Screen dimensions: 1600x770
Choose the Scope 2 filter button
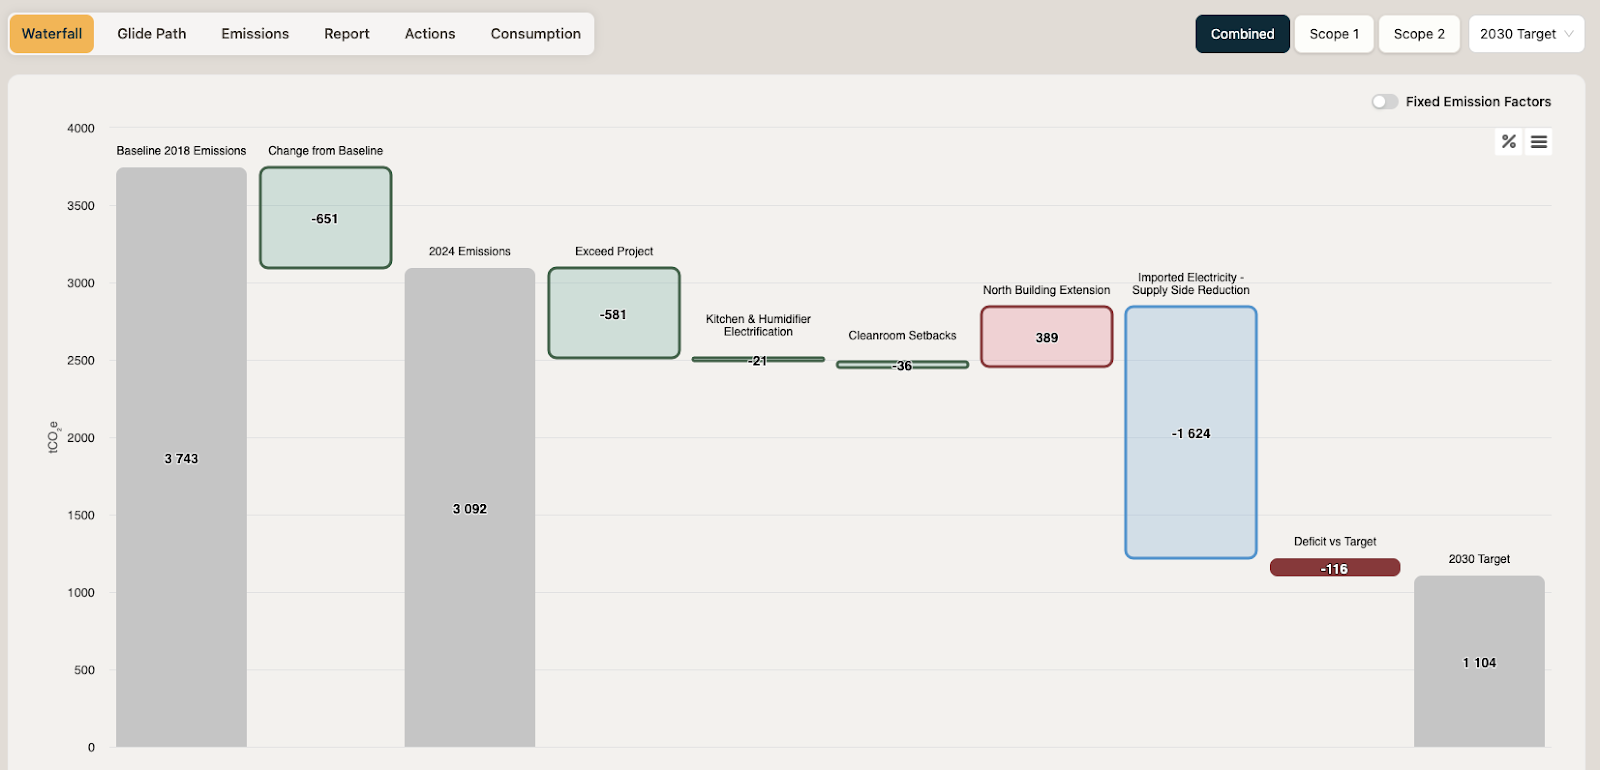tap(1419, 34)
